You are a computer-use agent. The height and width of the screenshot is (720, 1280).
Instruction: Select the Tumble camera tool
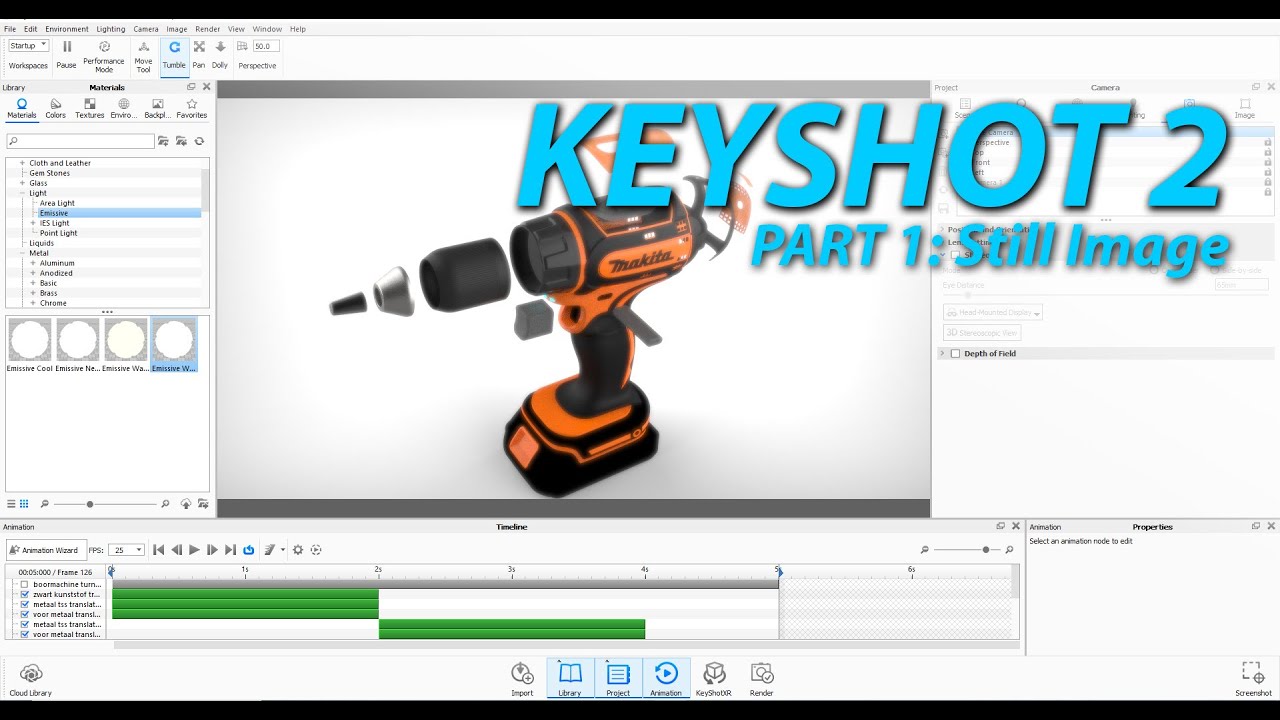(174, 54)
